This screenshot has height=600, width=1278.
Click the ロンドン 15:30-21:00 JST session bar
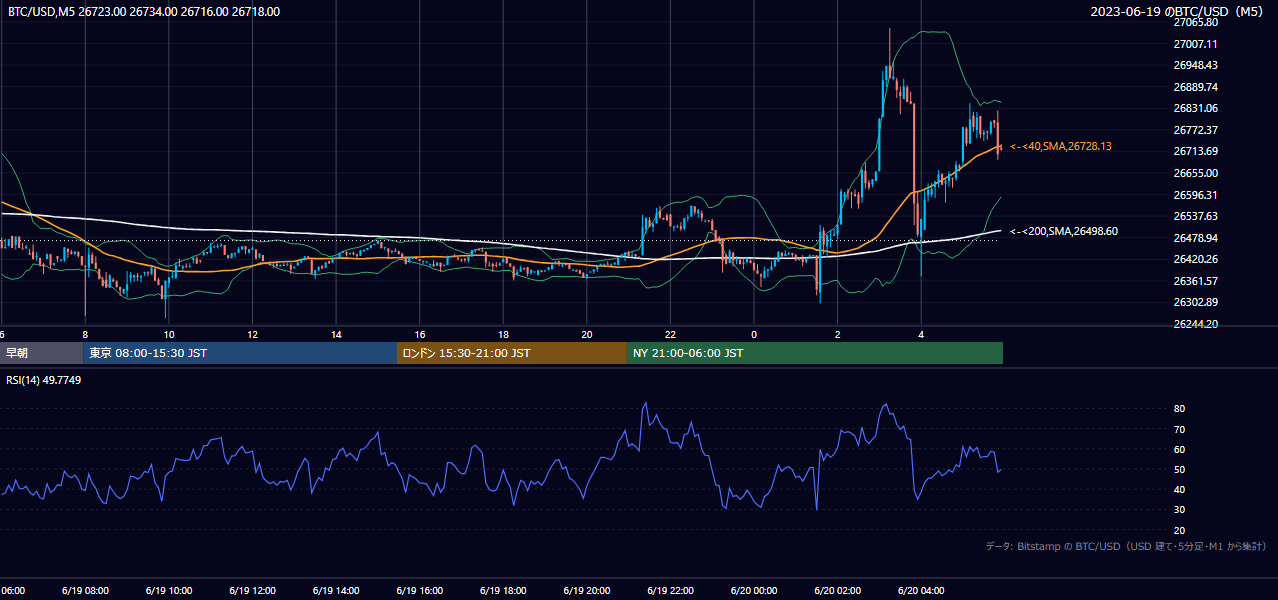coord(512,353)
